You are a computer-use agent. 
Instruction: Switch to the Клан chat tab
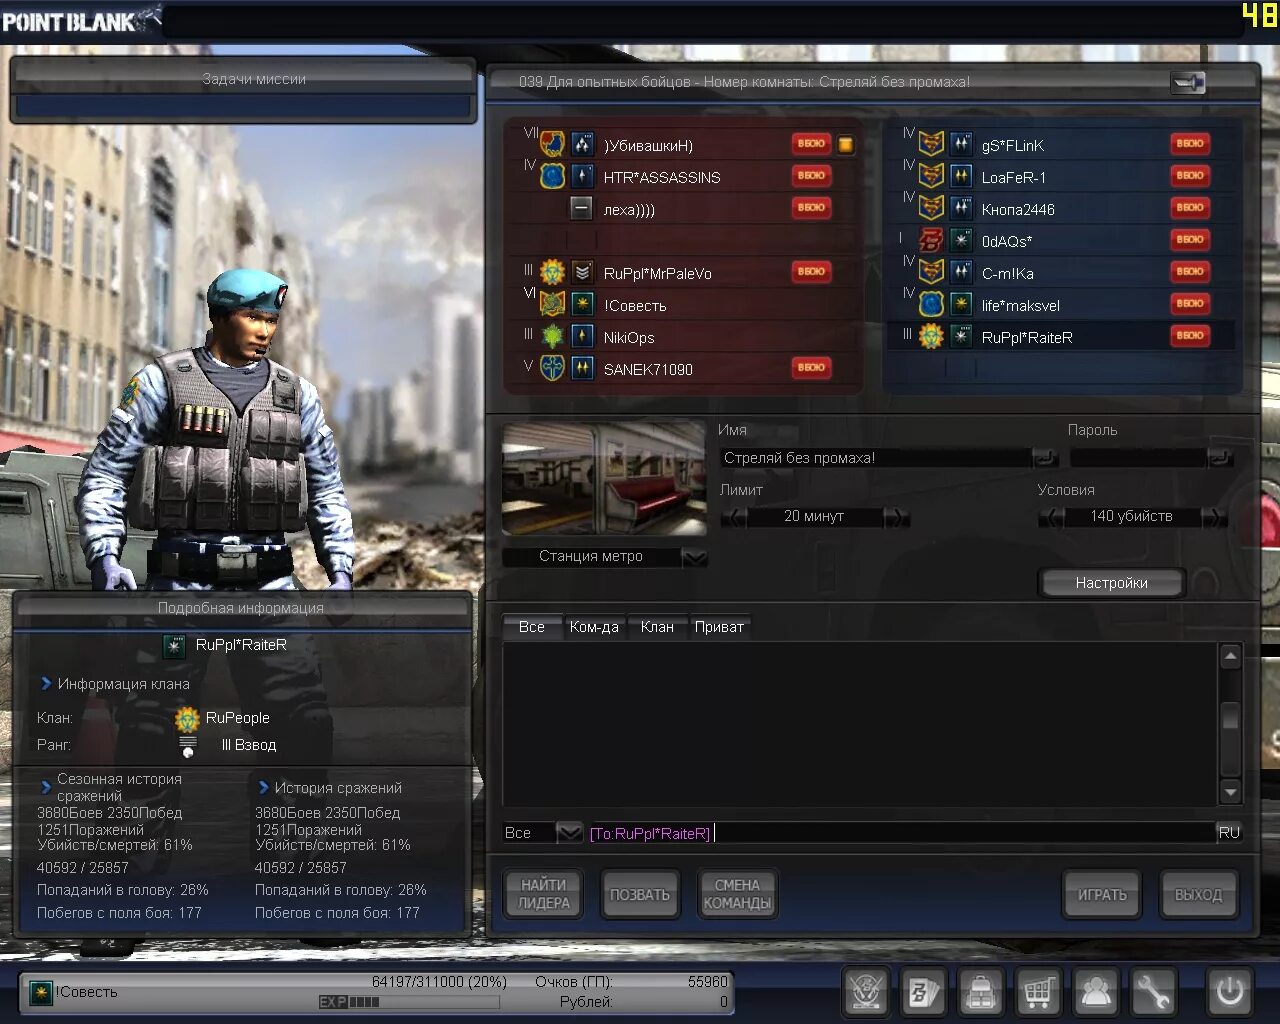pos(657,627)
